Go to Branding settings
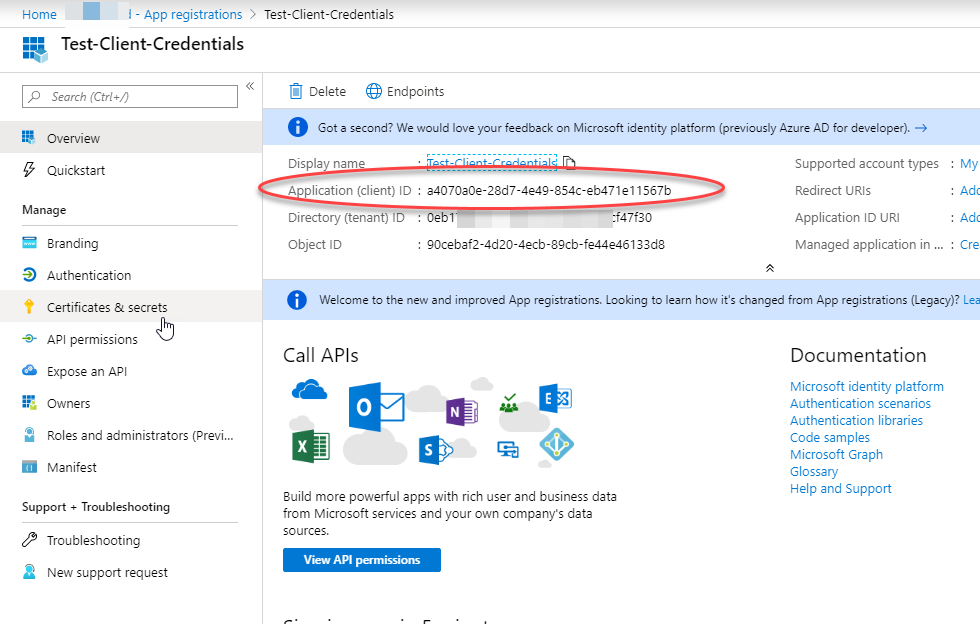The image size is (980, 624). click(131, 243)
